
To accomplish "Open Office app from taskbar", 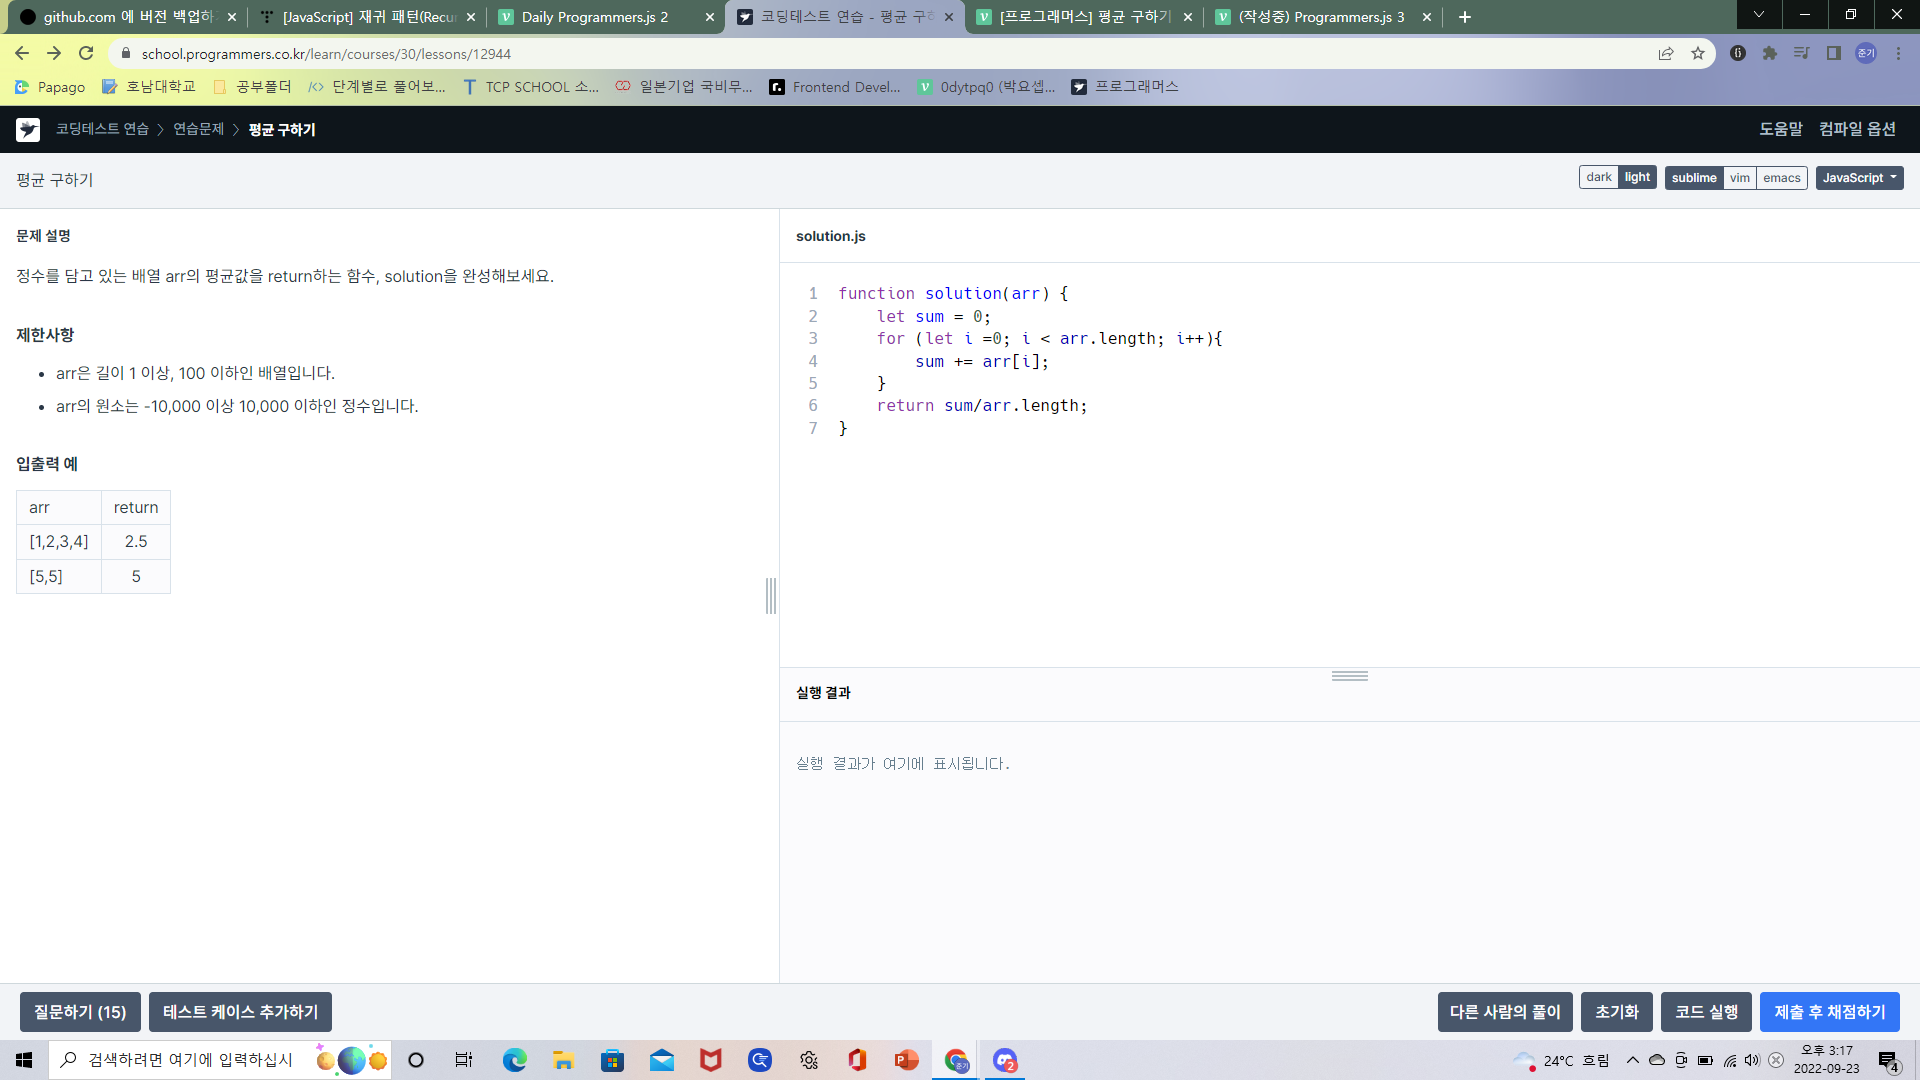I will point(857,1060).
